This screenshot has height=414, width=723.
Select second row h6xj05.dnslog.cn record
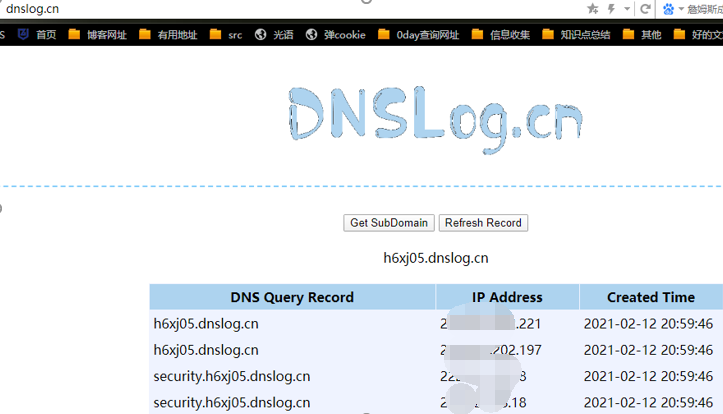pyautogui.click(x=206, y=350)
